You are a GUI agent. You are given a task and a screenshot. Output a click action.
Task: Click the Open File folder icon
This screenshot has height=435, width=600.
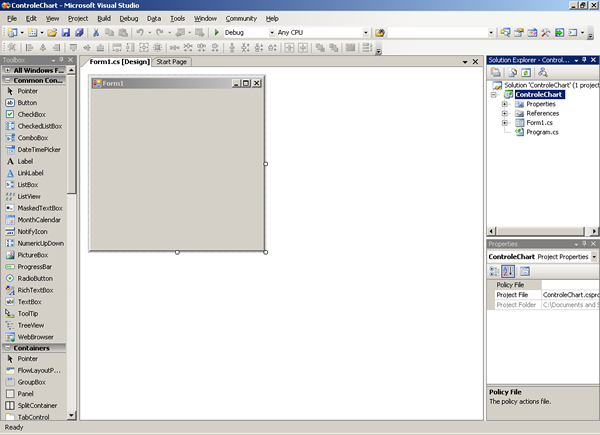click(x=52, y=33)
